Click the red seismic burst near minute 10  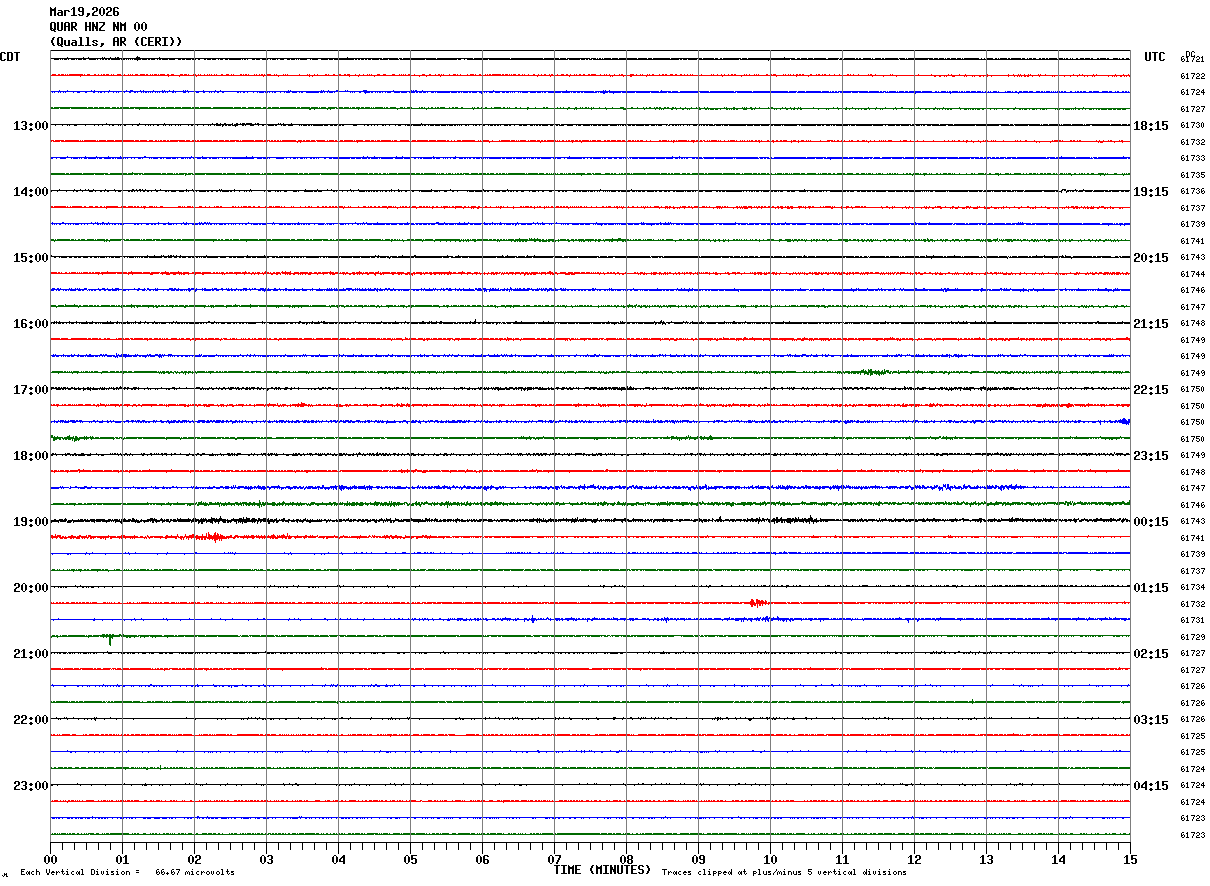coord(758,602)
